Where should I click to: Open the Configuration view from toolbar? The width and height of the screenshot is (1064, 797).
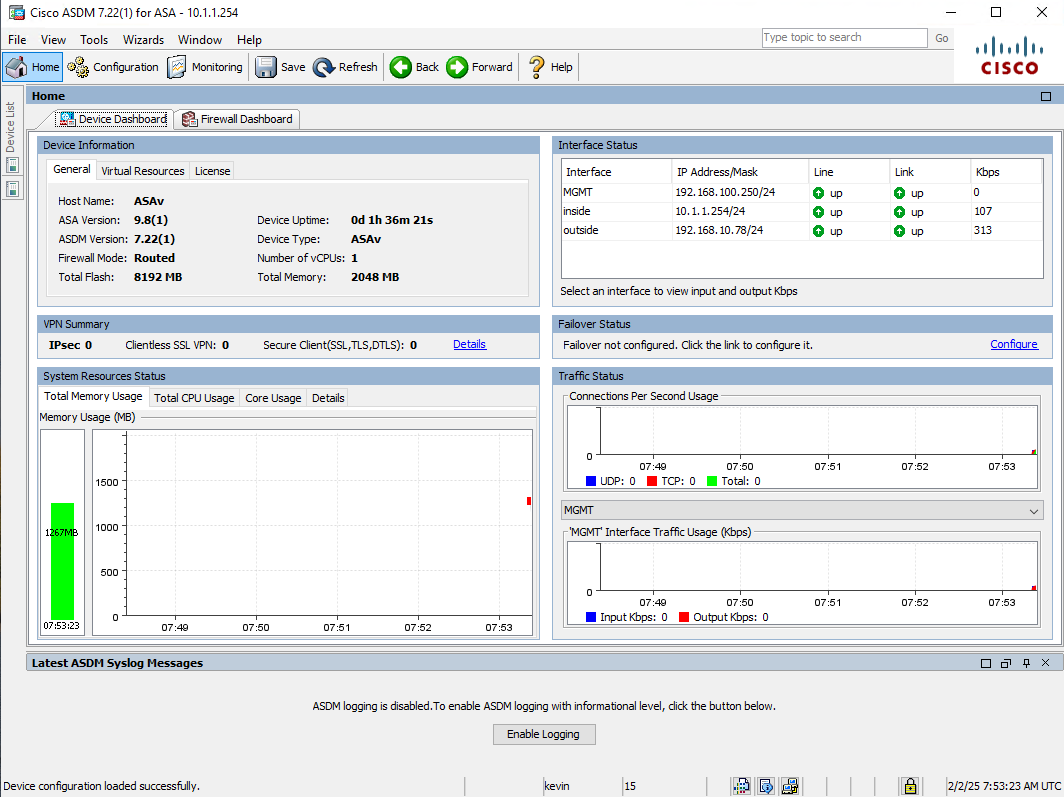[x=113, y=67]
